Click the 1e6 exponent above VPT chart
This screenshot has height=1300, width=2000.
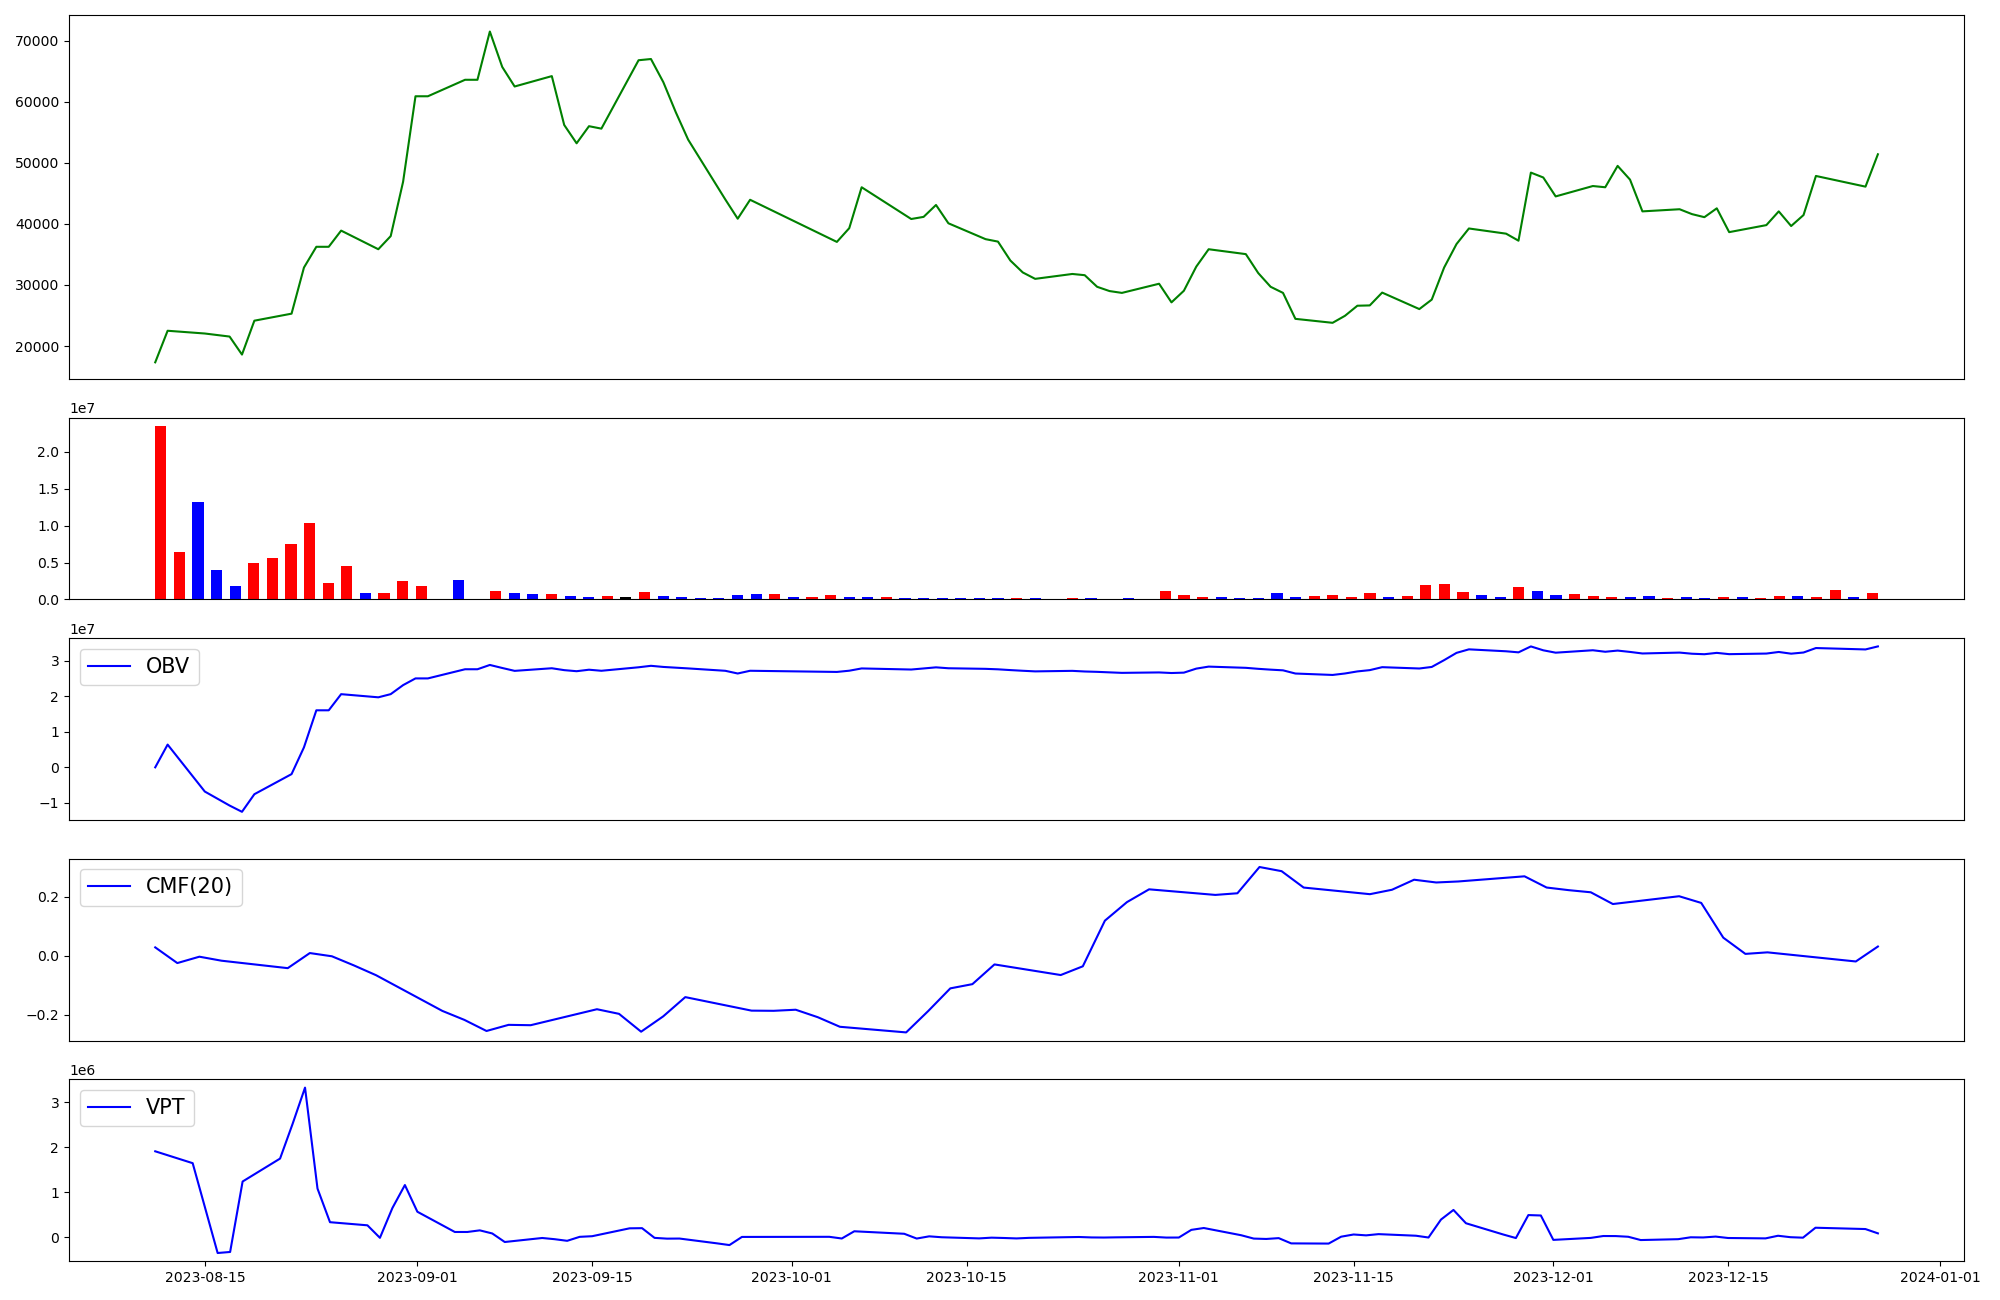pyautogui.click(x=82, y=1070)
